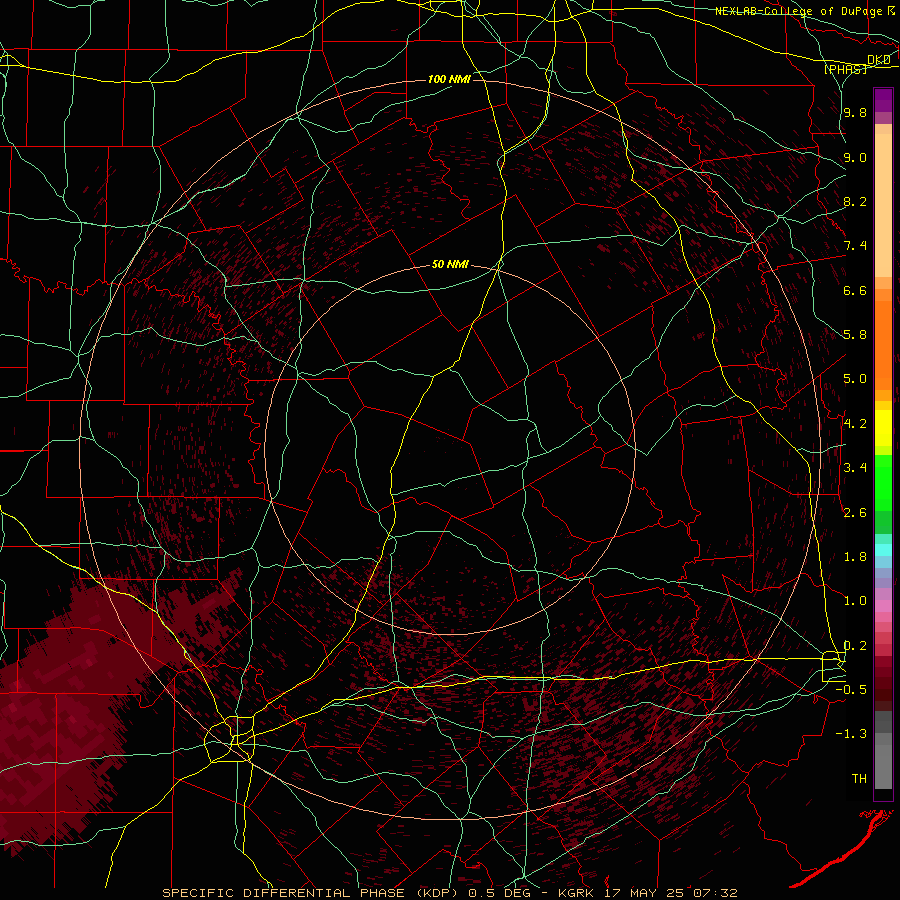Select the -1.3 scale value
The width and height of the screenshot is (900, 900).
click(851, 734)
